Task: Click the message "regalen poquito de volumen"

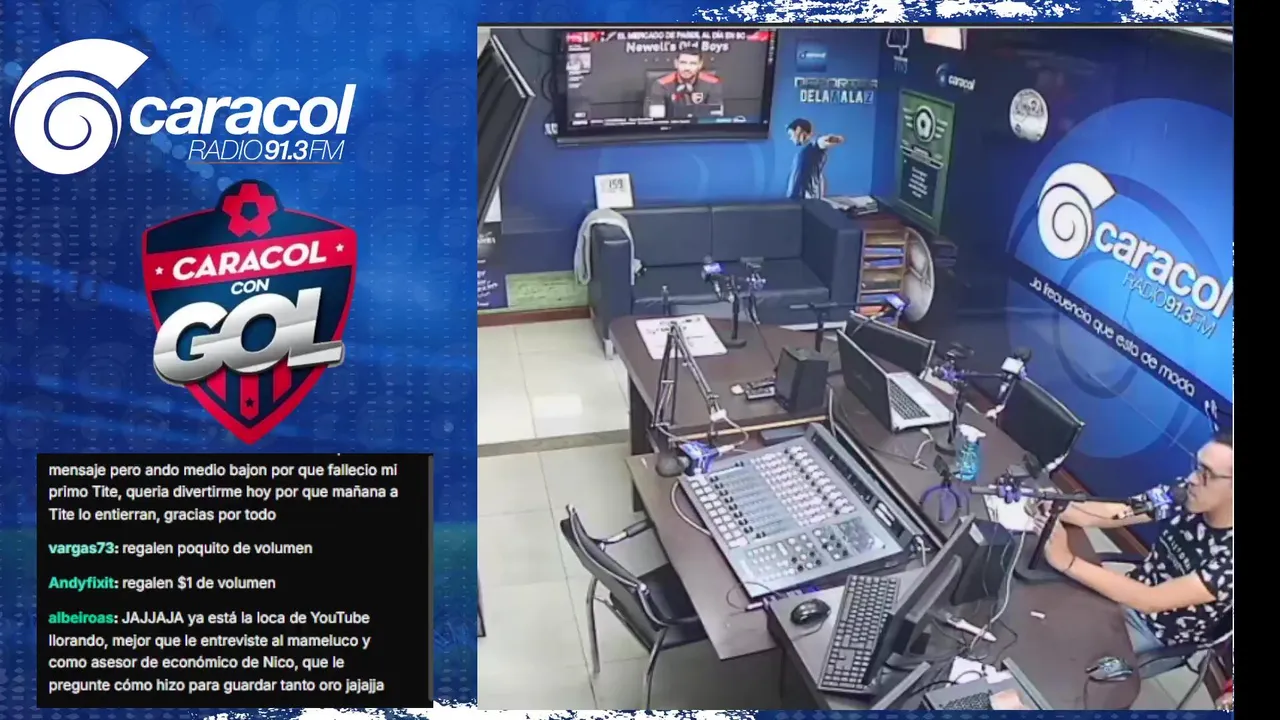Action: [217, 548]
